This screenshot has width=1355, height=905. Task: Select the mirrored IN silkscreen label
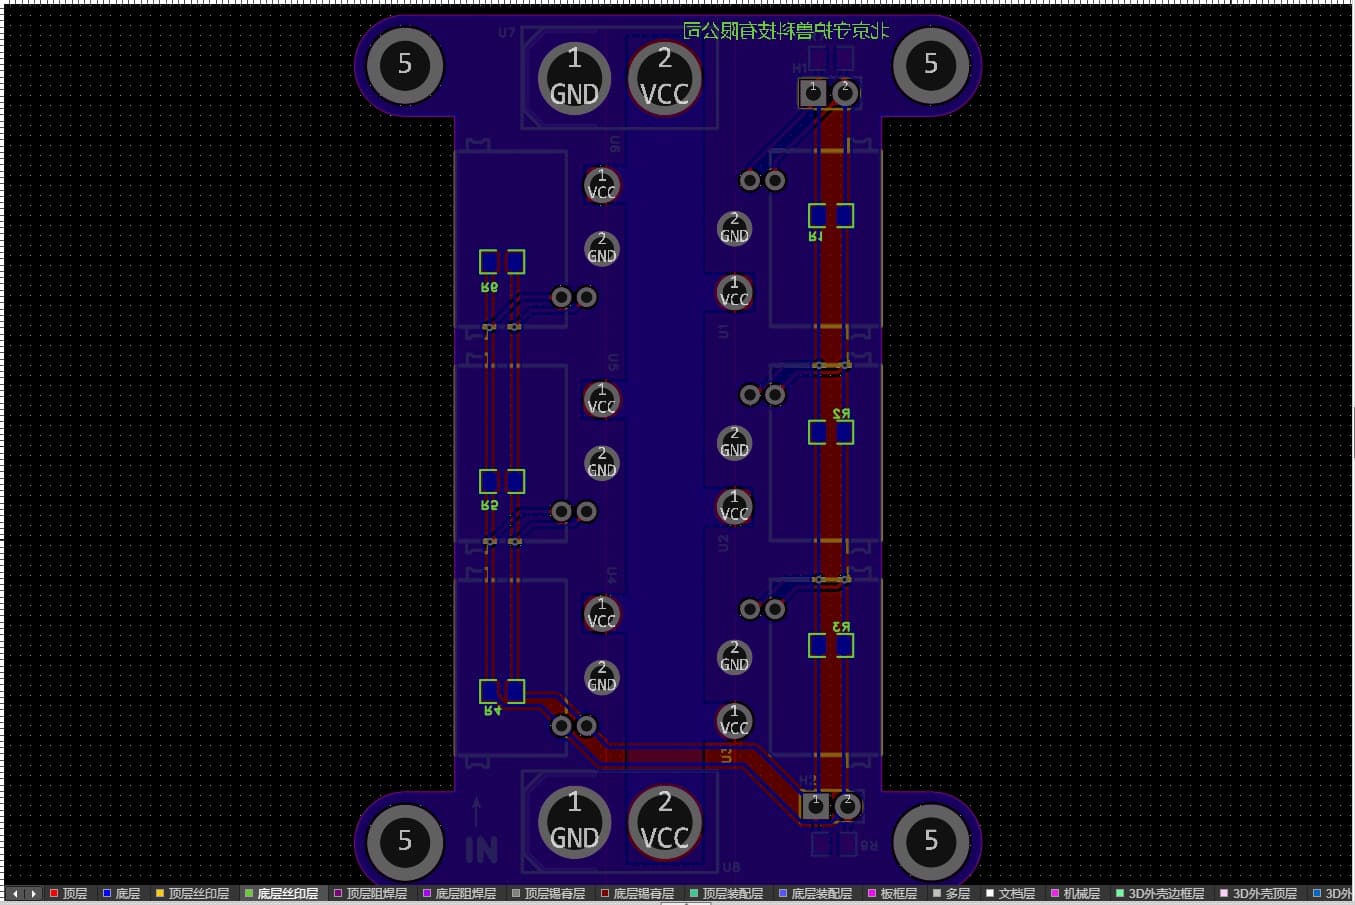click(x=481, y=850)
